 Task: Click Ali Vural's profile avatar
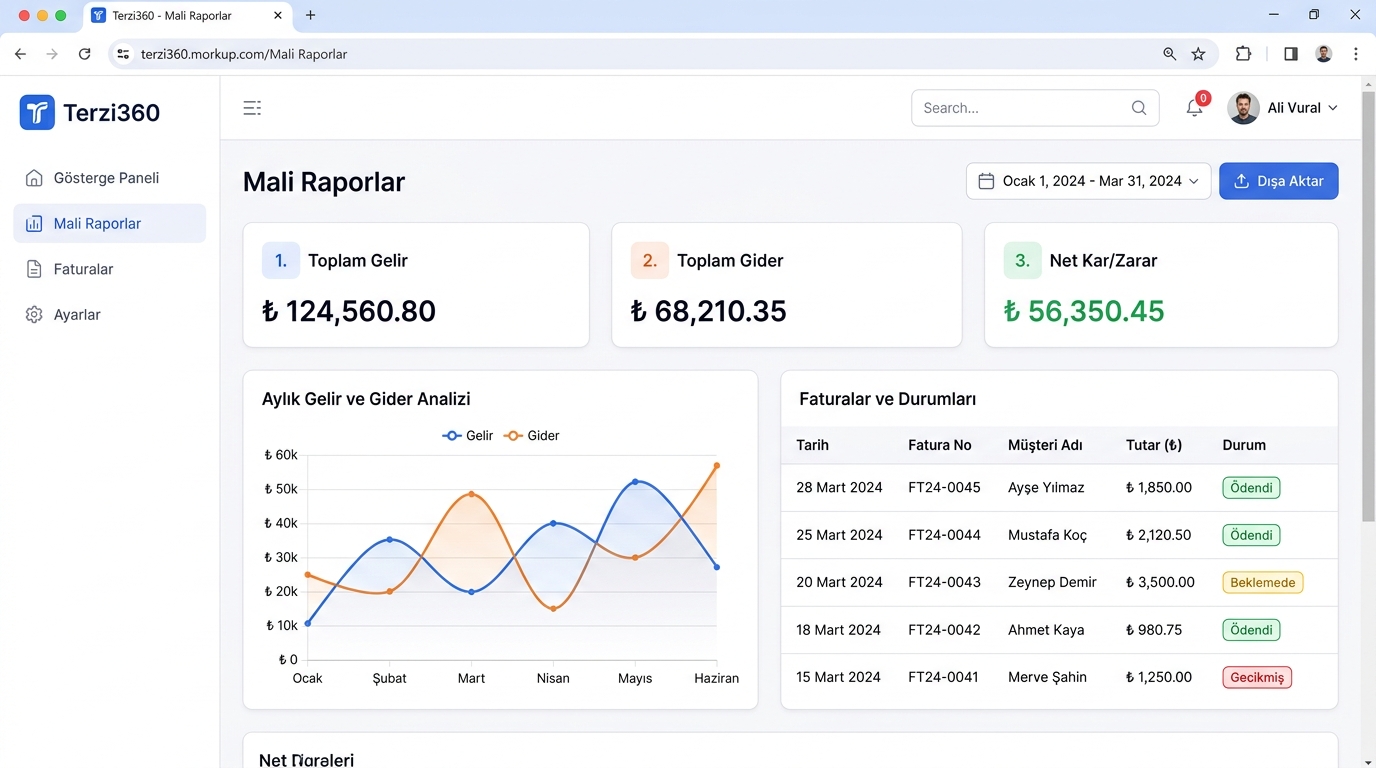coord(1243,108)
